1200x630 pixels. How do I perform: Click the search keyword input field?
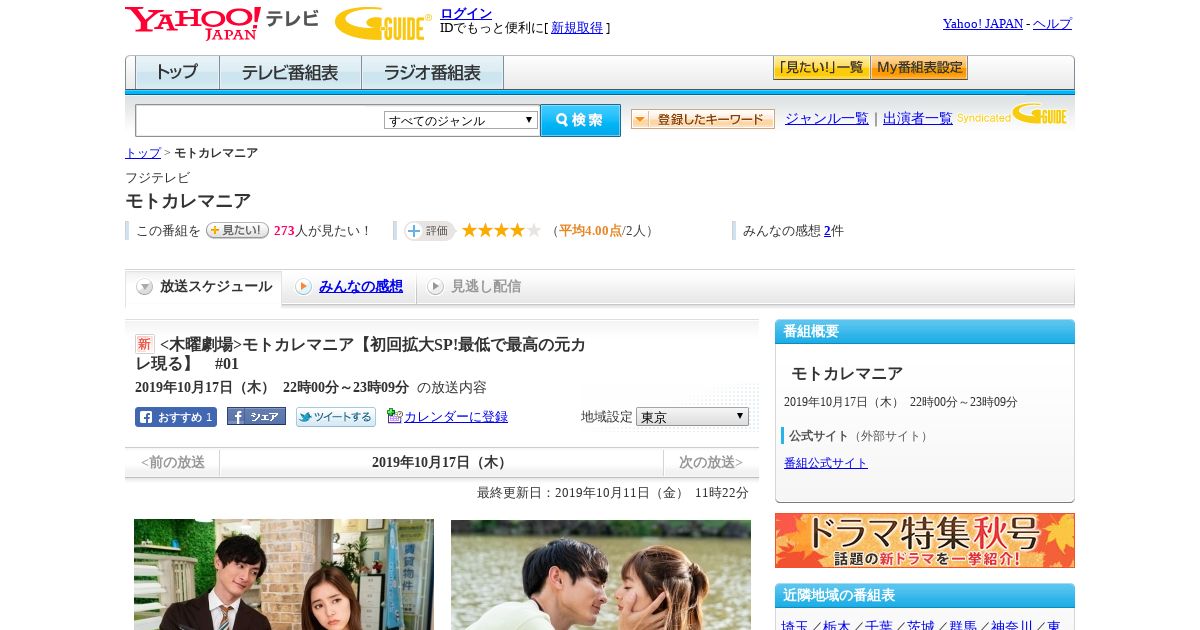point(260,120)
